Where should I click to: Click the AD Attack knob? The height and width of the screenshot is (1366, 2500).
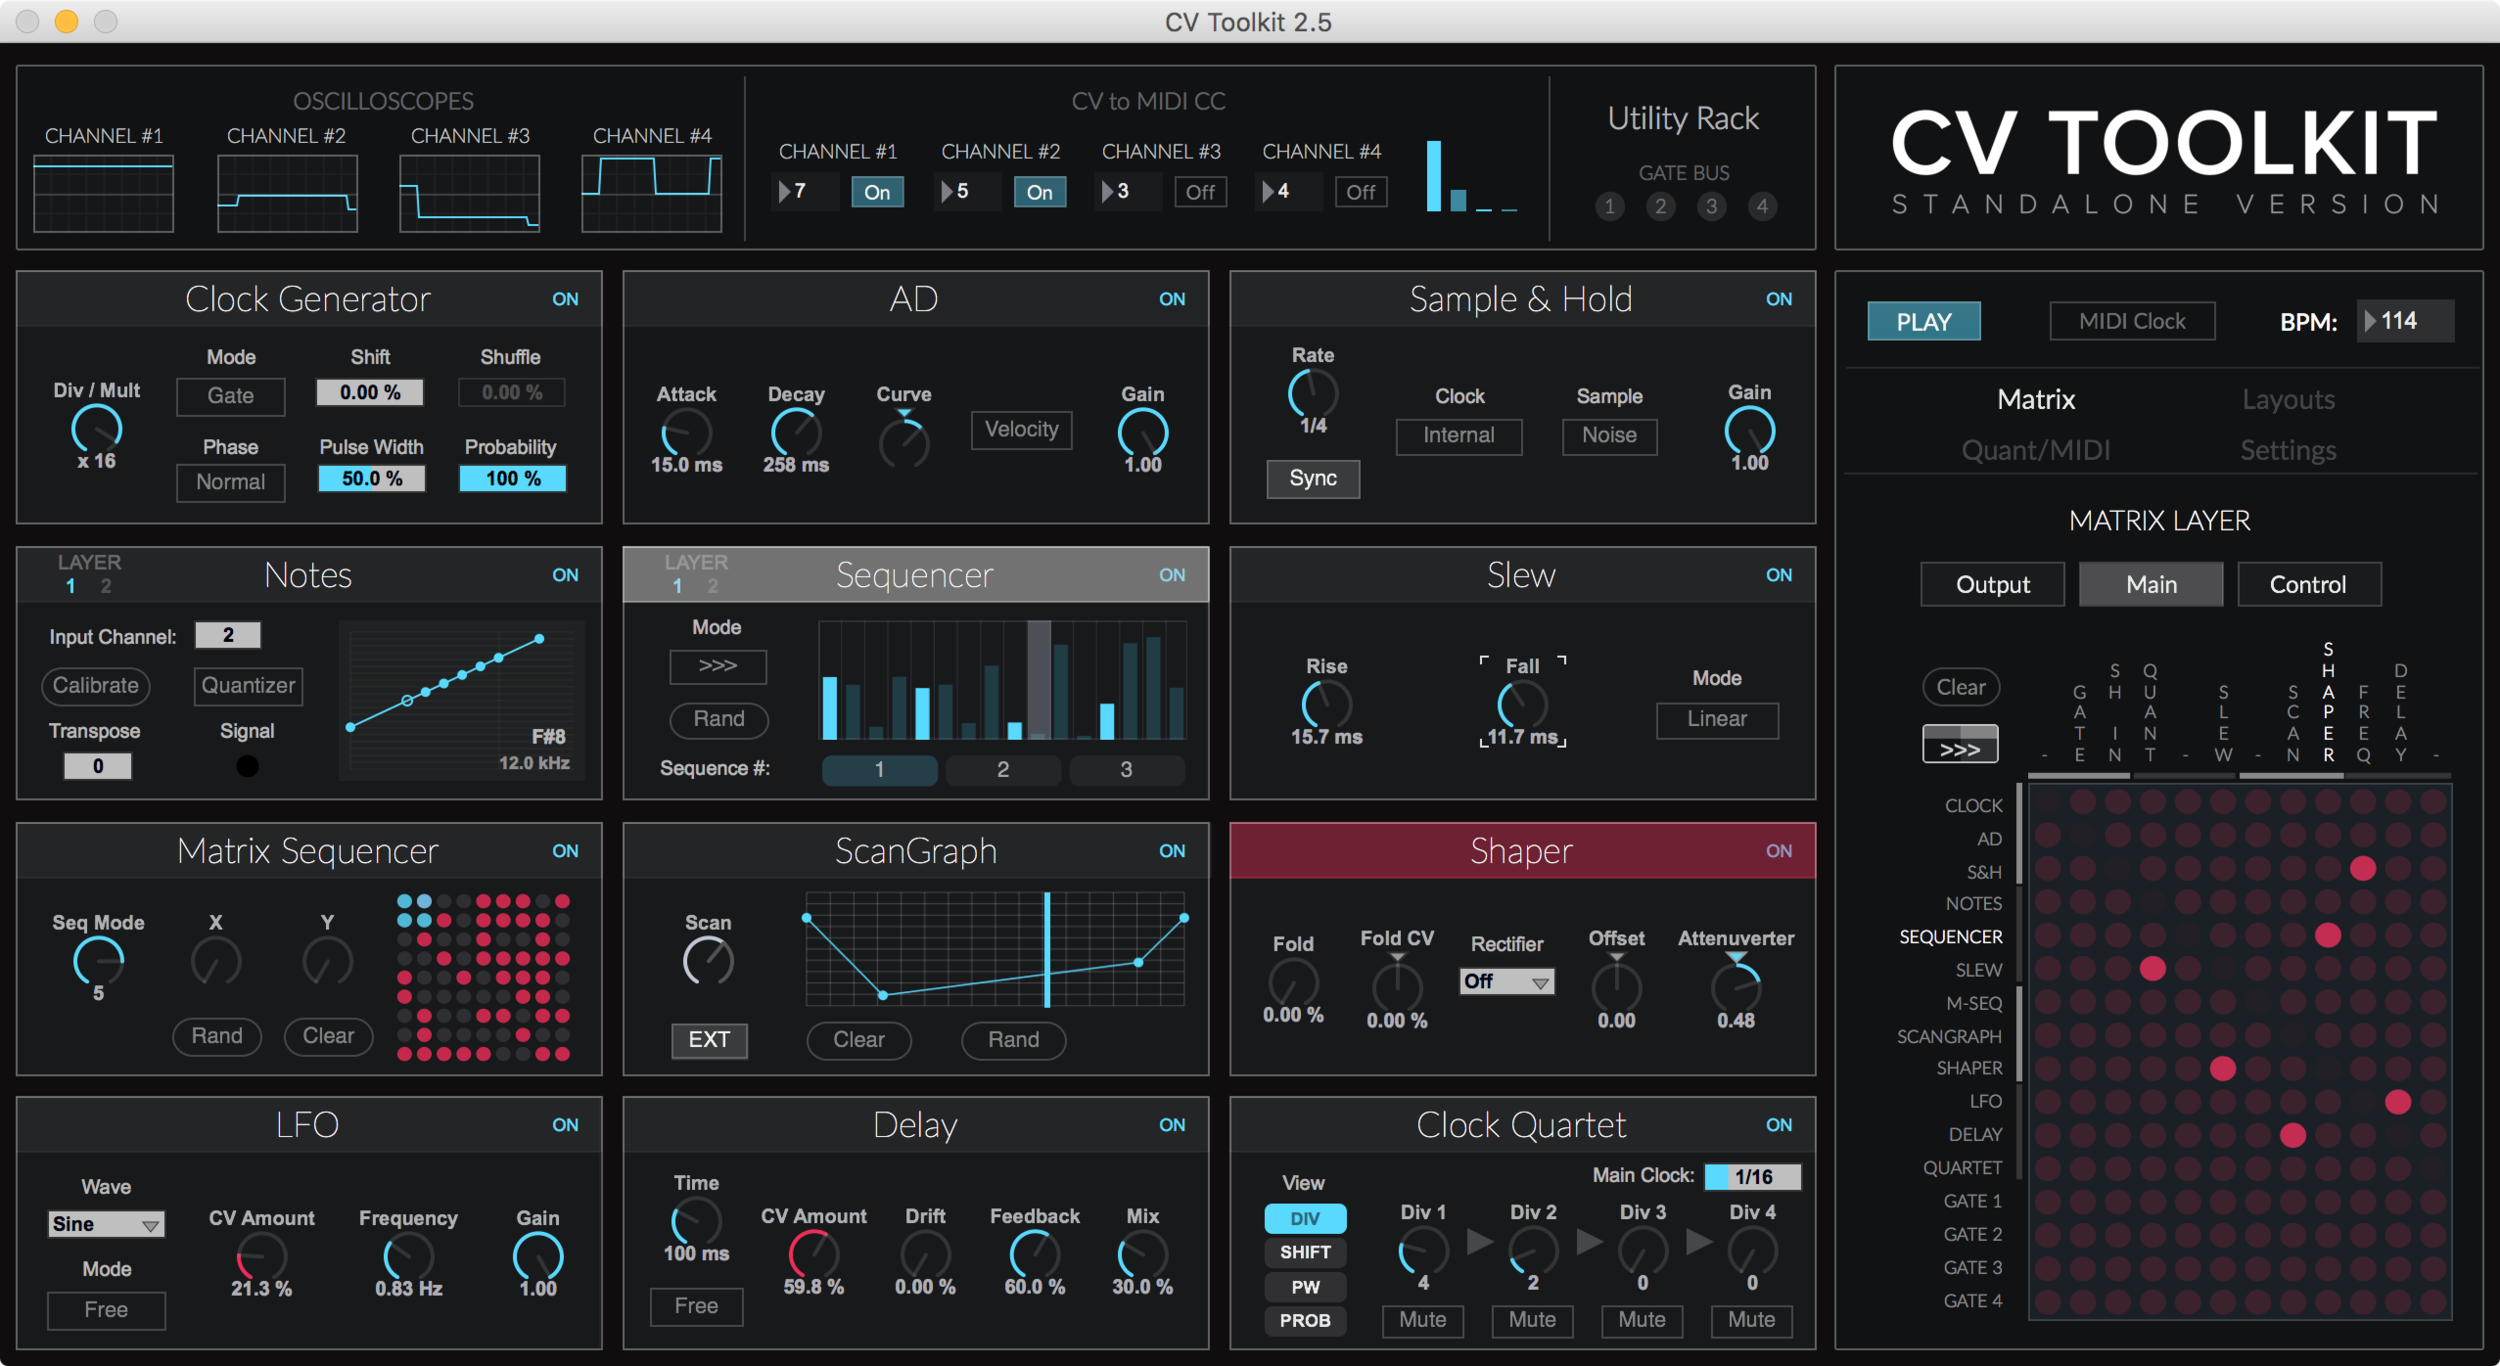click(687, 434)
